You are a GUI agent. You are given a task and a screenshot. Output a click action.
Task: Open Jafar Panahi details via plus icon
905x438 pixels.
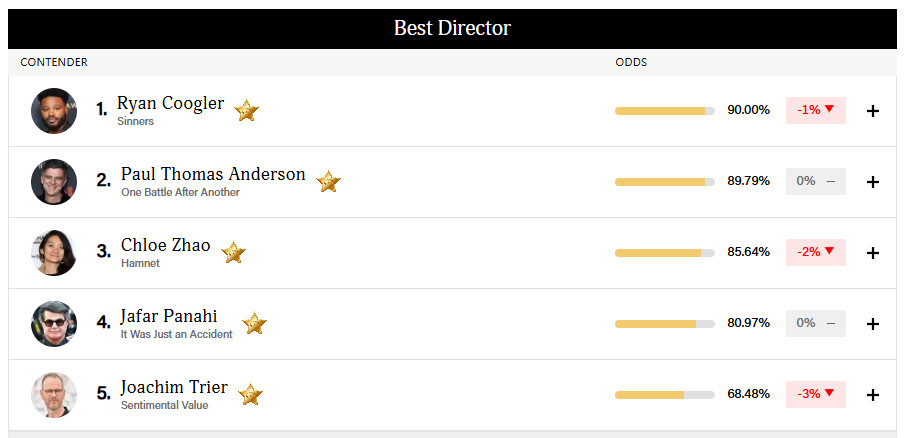point(872,323)
